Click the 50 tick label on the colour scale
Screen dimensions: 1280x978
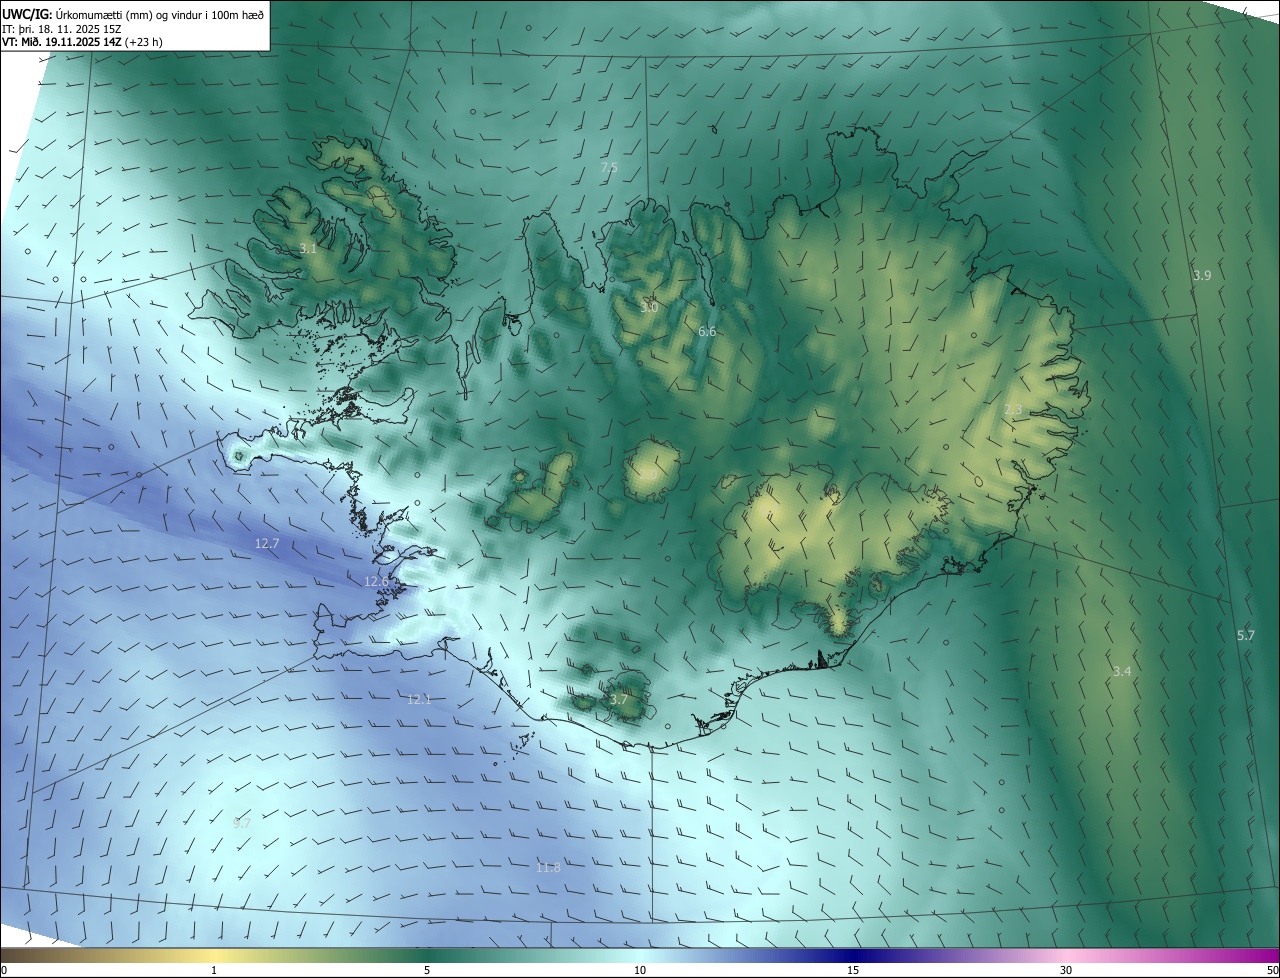pyautogui.click(x=1272, y=971)
